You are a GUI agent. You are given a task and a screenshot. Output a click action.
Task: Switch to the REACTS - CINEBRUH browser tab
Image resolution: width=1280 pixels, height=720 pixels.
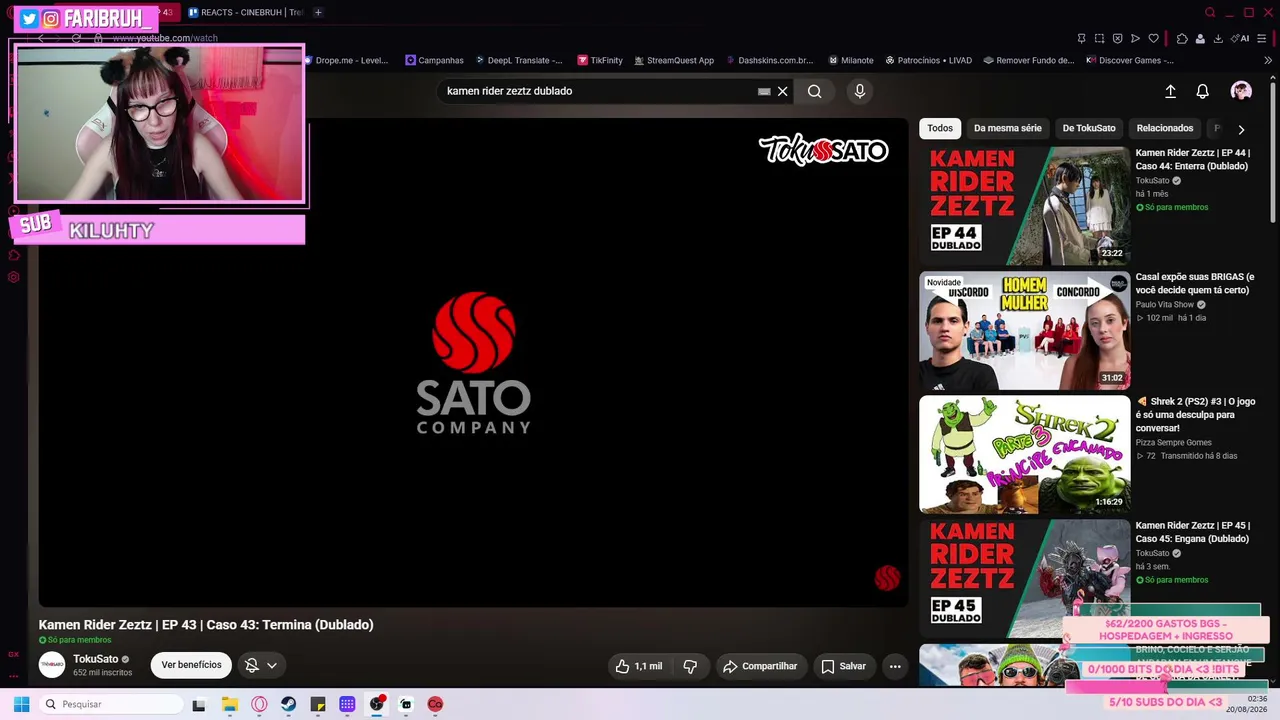tap(244, 12)
